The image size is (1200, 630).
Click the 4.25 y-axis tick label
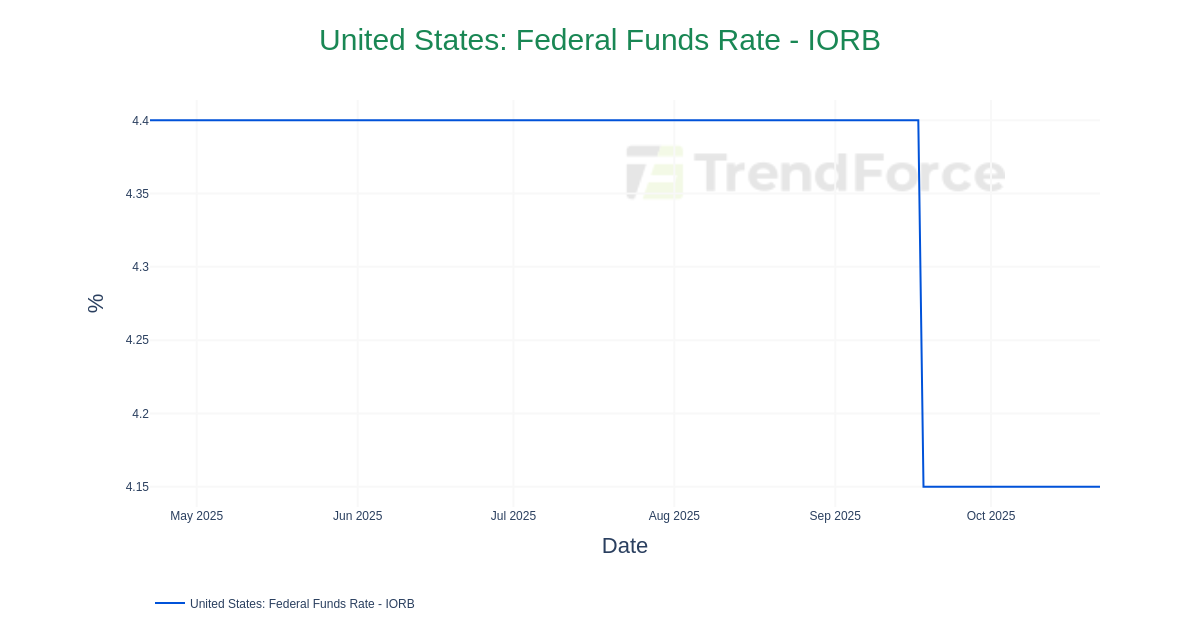[137, 340]
